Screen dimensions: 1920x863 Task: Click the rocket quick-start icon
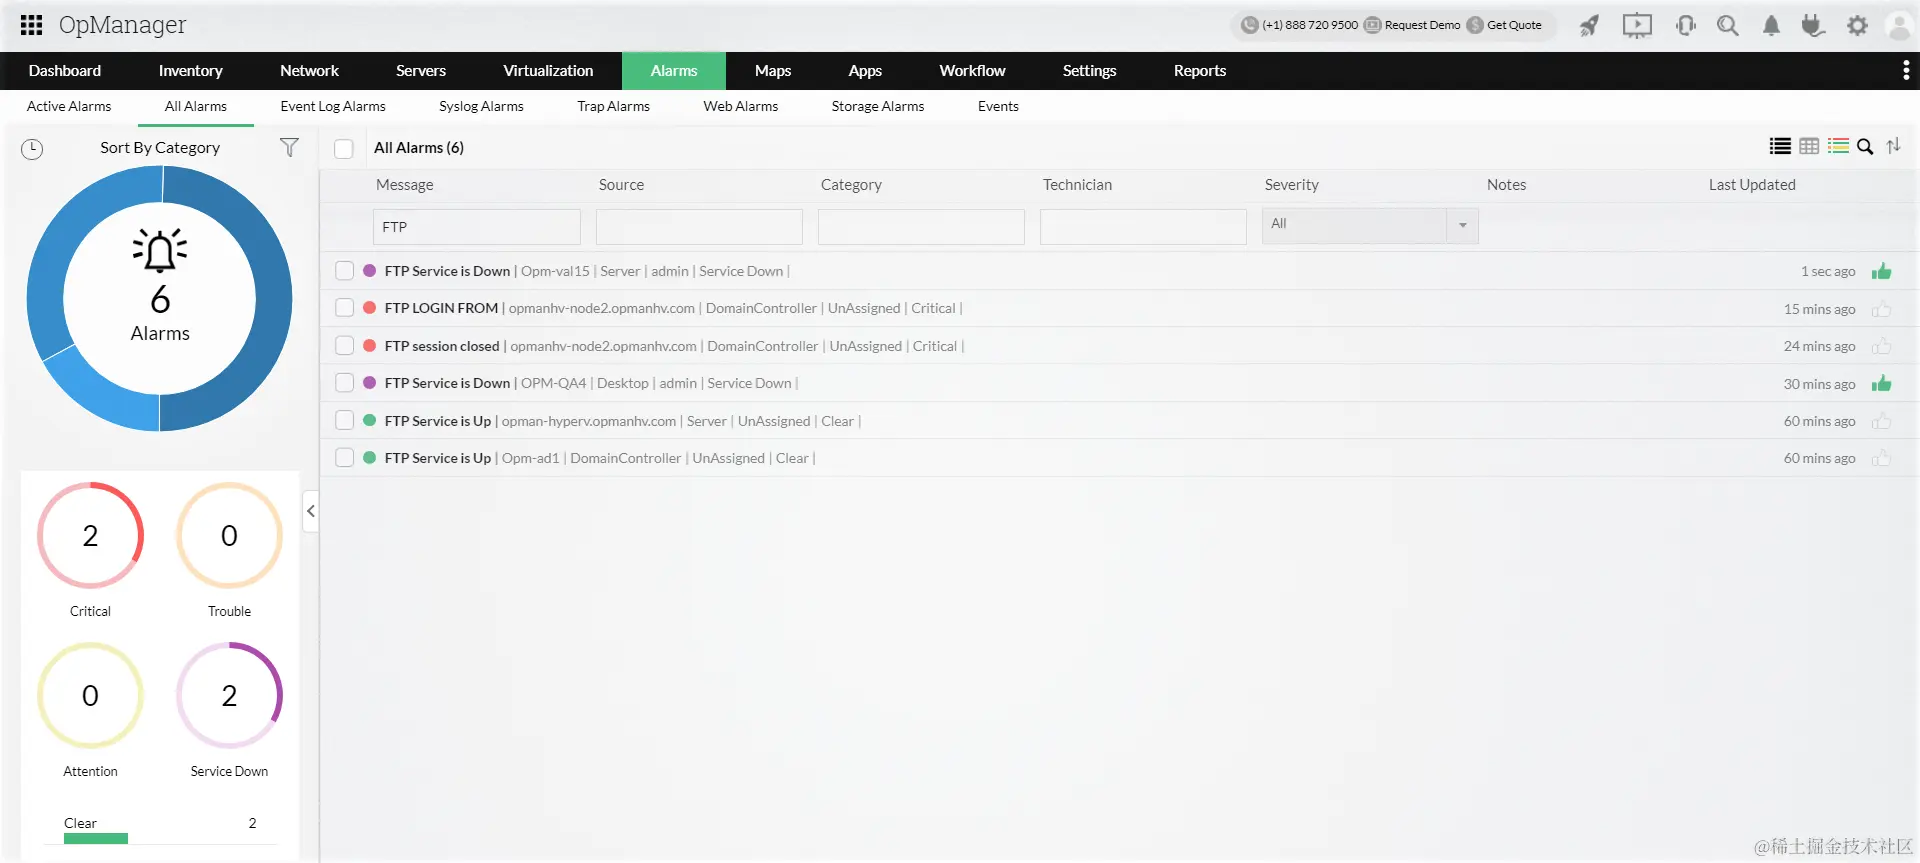1589,26
